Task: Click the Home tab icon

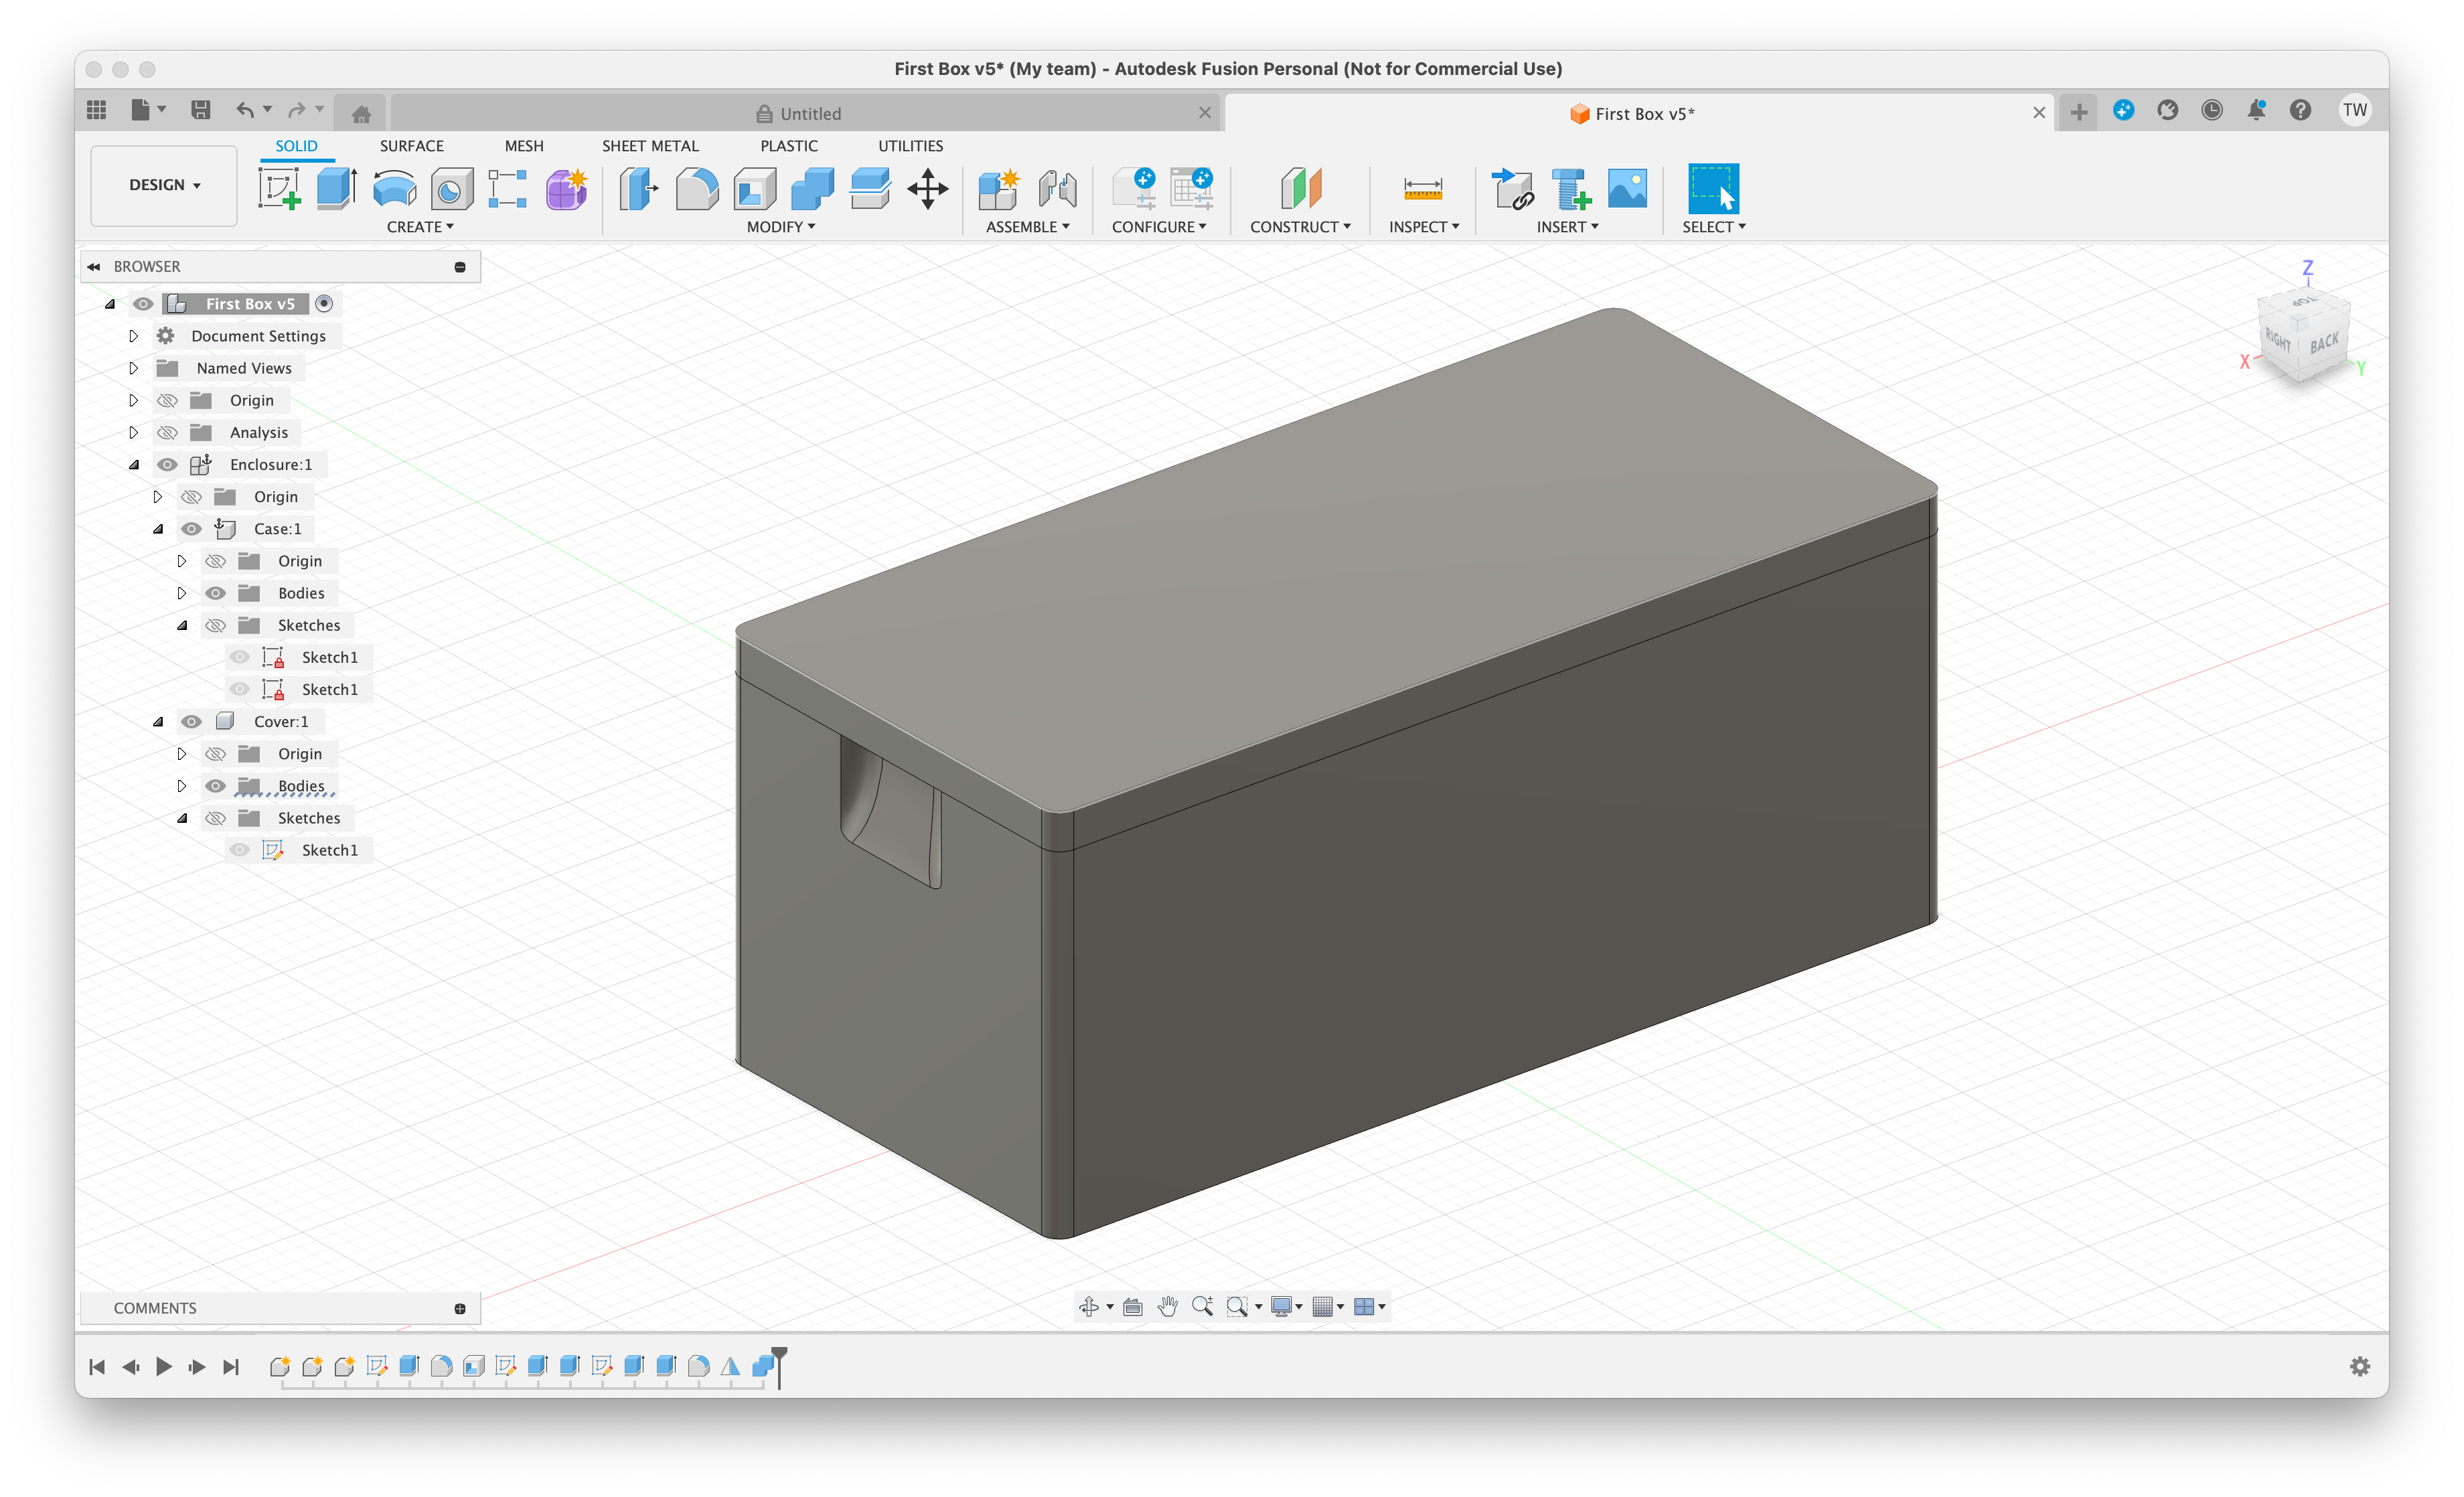Action: [x=361, y=114]
